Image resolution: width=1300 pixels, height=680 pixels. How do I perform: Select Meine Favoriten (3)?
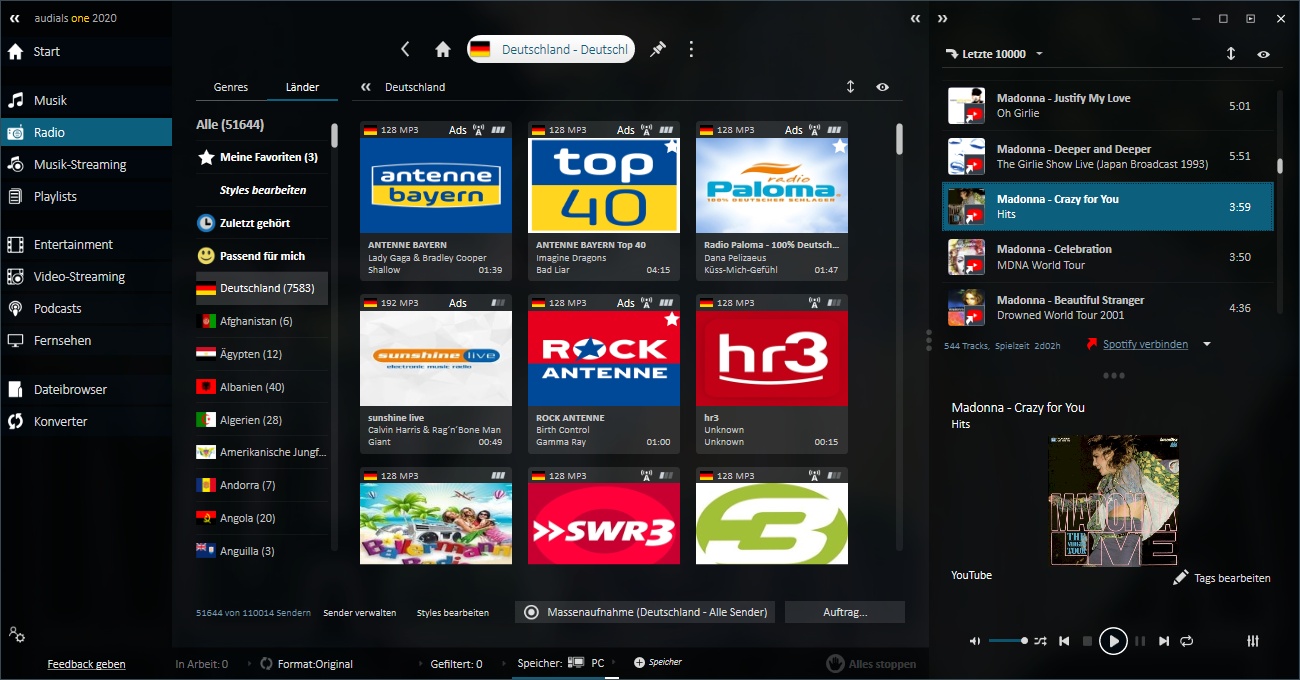pyautogui.click(x=262, y=157)
